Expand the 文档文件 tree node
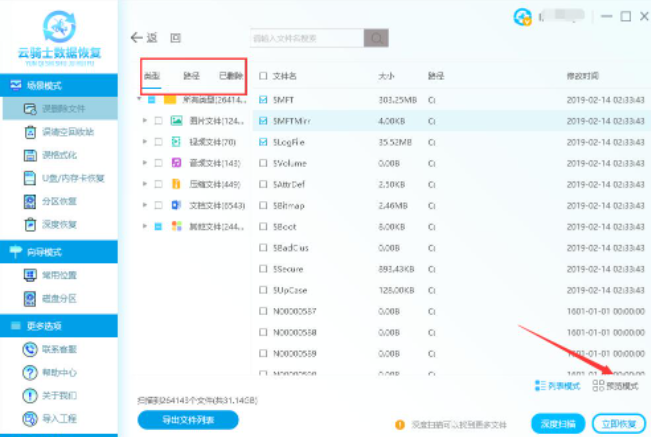Viewport: 651px width, 437px height. click(x=145, y=205)
